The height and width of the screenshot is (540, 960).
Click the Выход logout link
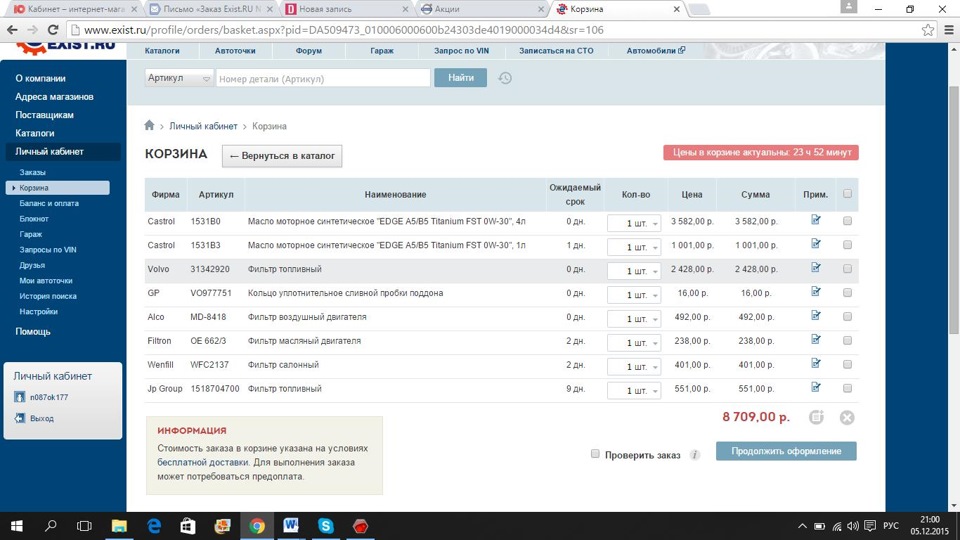click(x=42, y=418)
